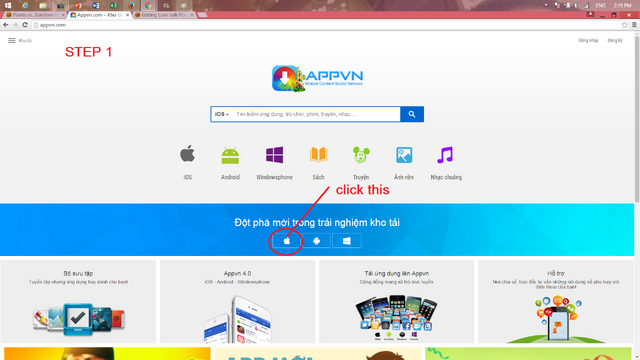Open Word from the taskbar
The height and width of the screenshot is (360, 640).
click(96, 5)
